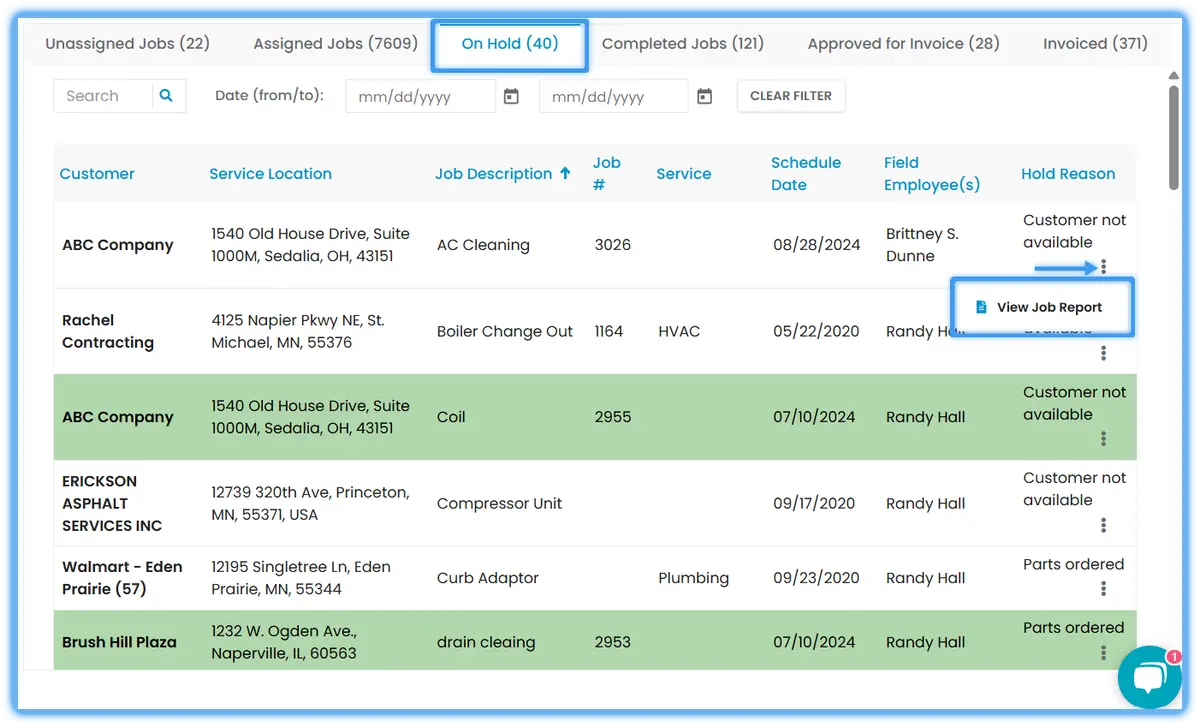Click sort arrow next to Job Description

coord(565,173)
